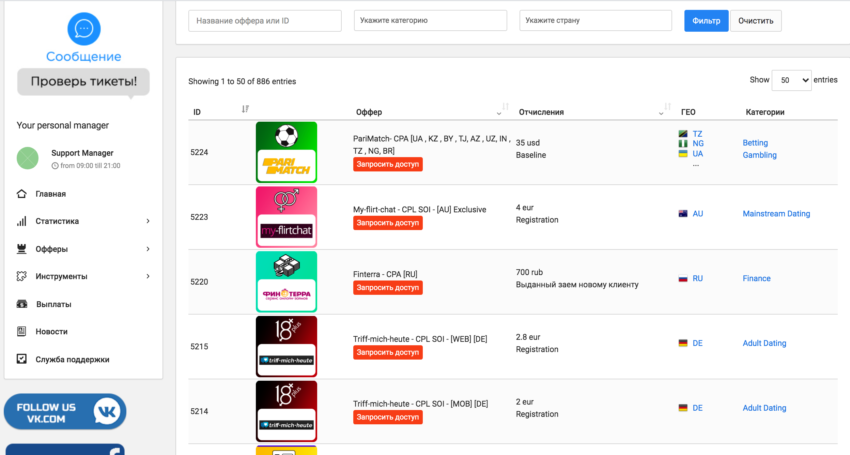850x455 pixels.
Task: Click the Nigeria flag next to NG
Action: click(683, 144)
